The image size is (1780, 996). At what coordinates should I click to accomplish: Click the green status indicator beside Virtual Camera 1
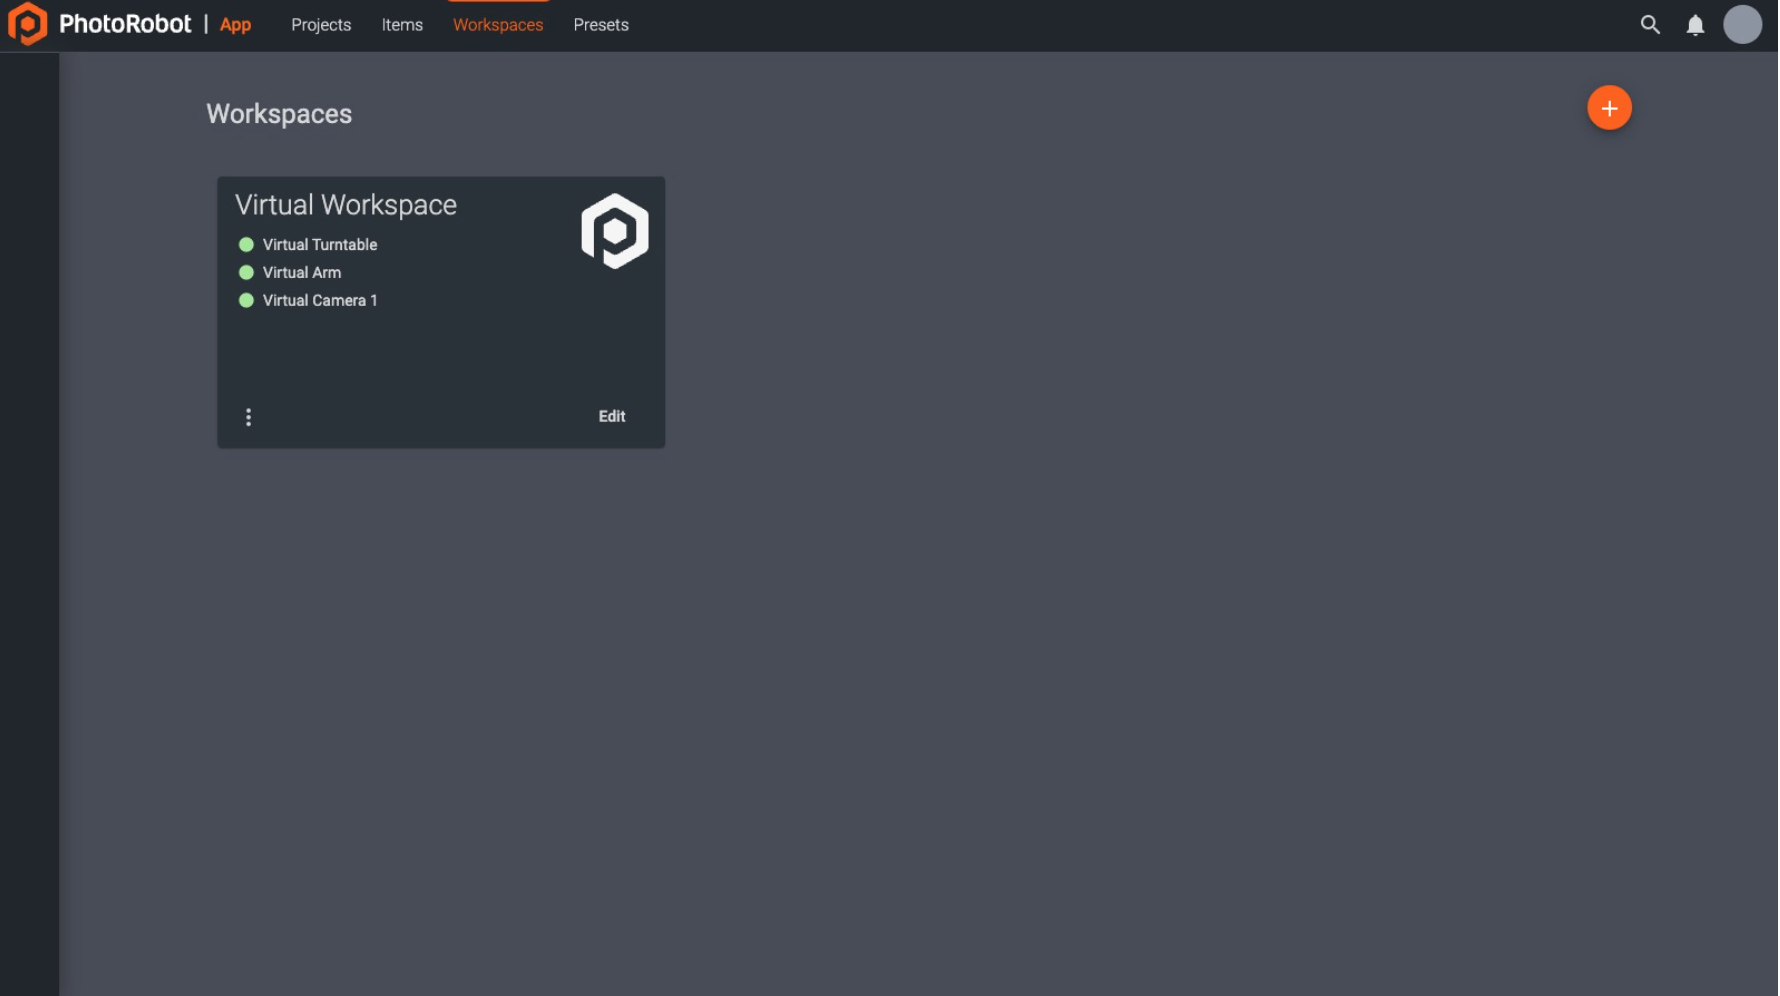pyautogui.click(x=246, y=300)
